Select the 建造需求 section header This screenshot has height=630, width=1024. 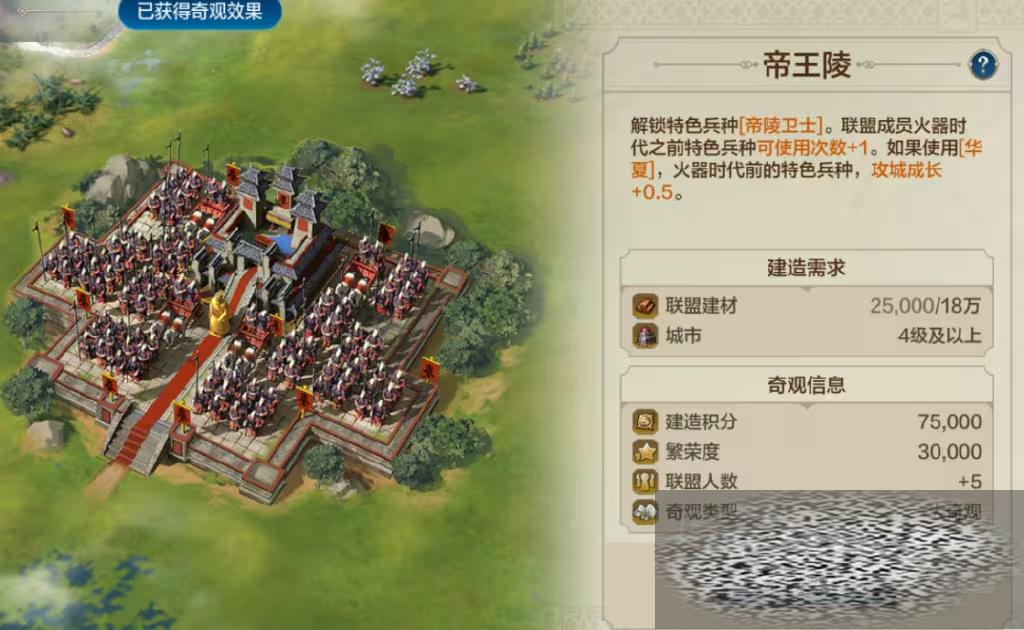point(806,268)
